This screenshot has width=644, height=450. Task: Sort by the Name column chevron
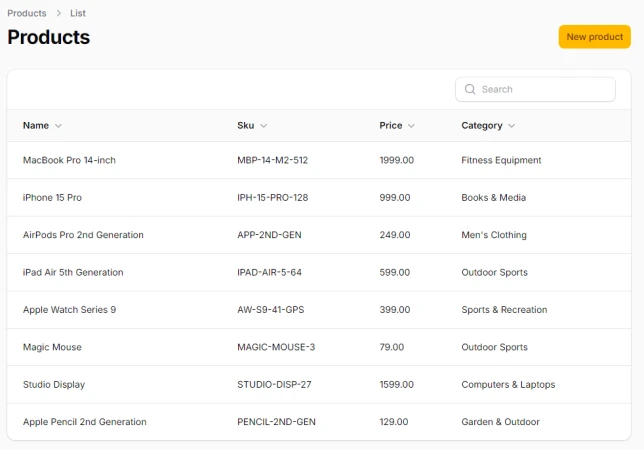coord(58,126)
